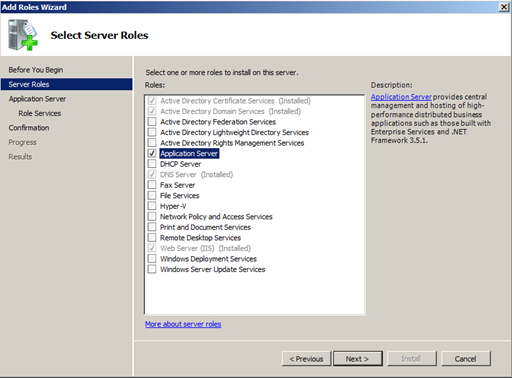Enable the DHCP Server role checkbox
This screenshot has height=378, width=512.
(152, 164)
